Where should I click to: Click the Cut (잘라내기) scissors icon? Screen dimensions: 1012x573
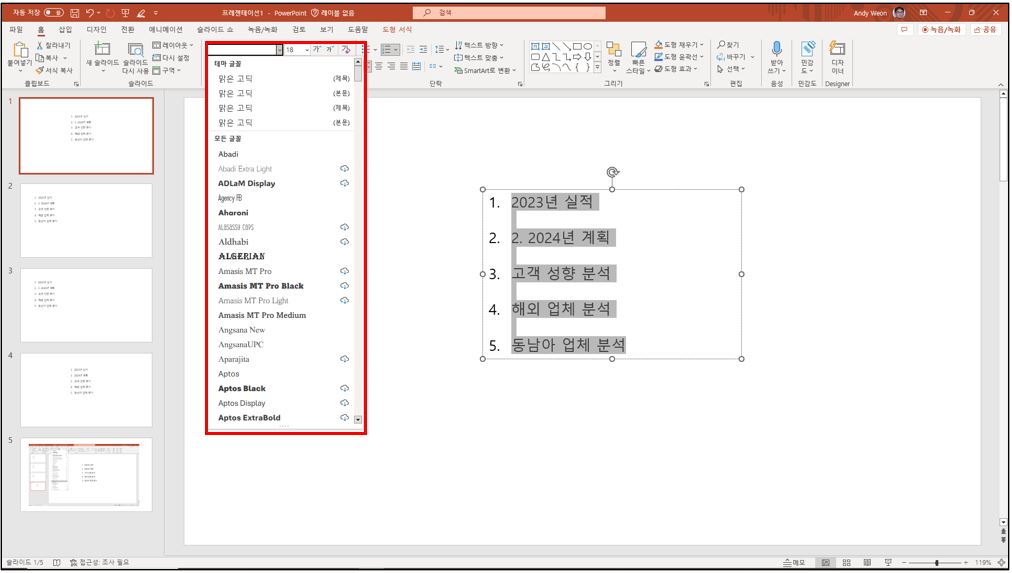[x=40, y=46]
